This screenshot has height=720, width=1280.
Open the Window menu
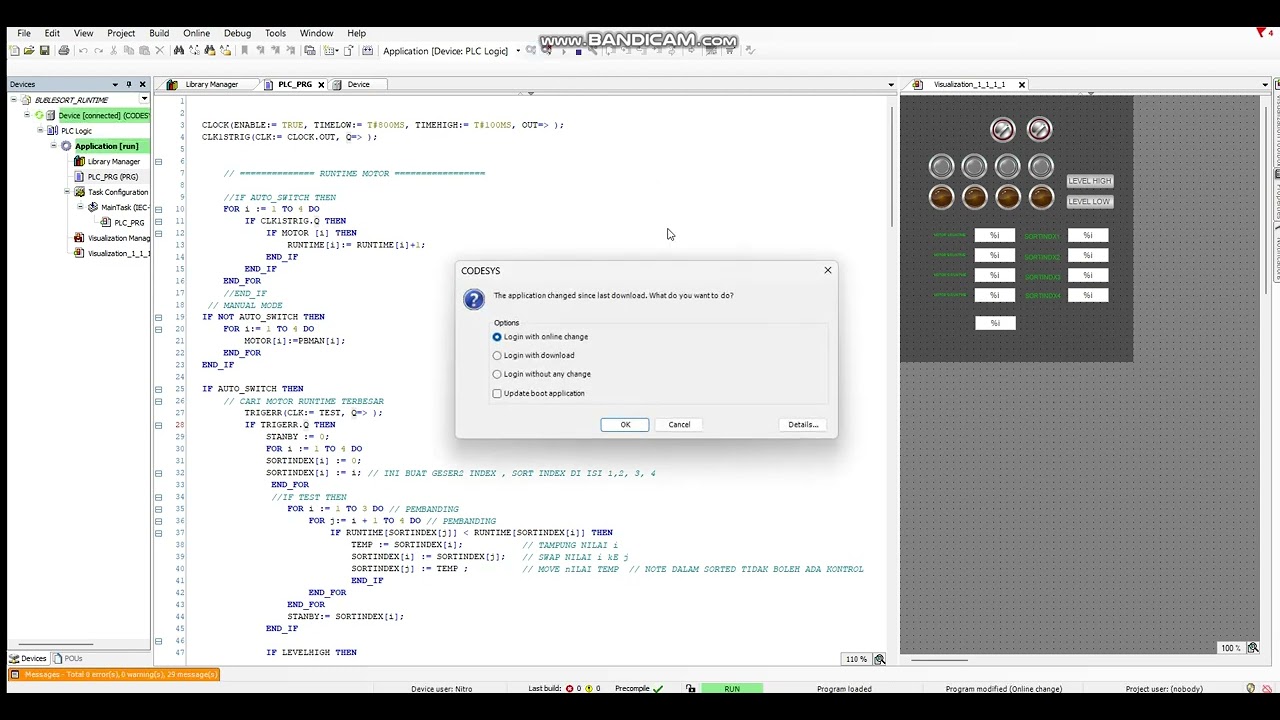pos(316,33)
